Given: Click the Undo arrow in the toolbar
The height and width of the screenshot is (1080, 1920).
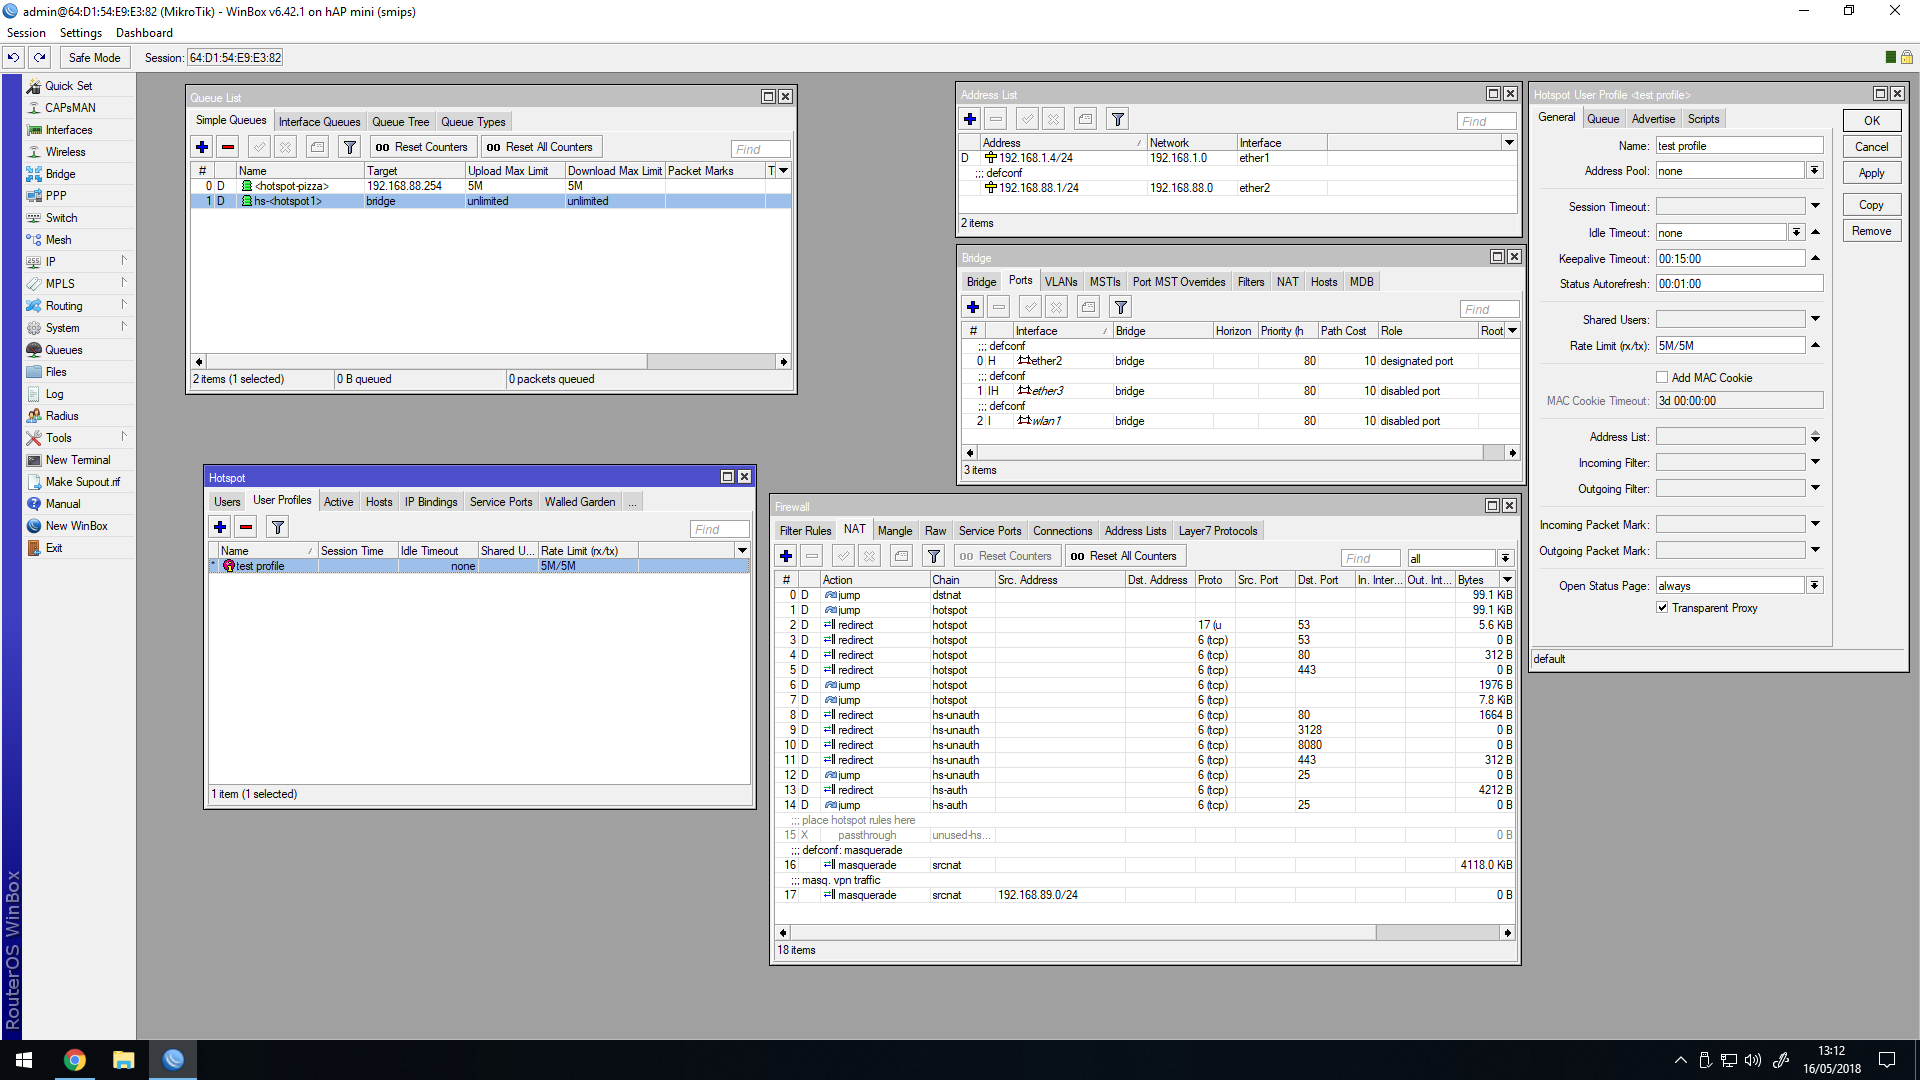Looking at the screenshot, I should click(12, 57).
